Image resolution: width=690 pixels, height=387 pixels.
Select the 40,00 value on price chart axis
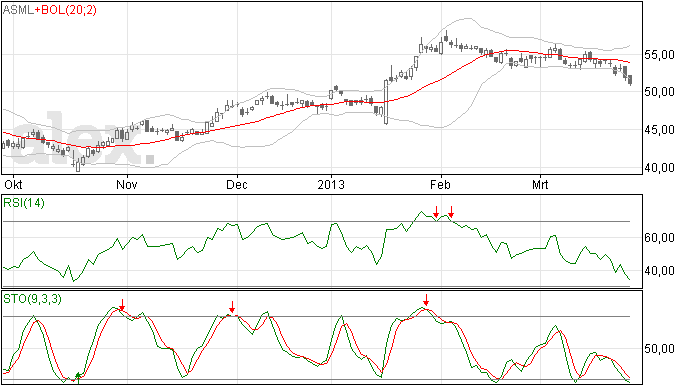660,168
